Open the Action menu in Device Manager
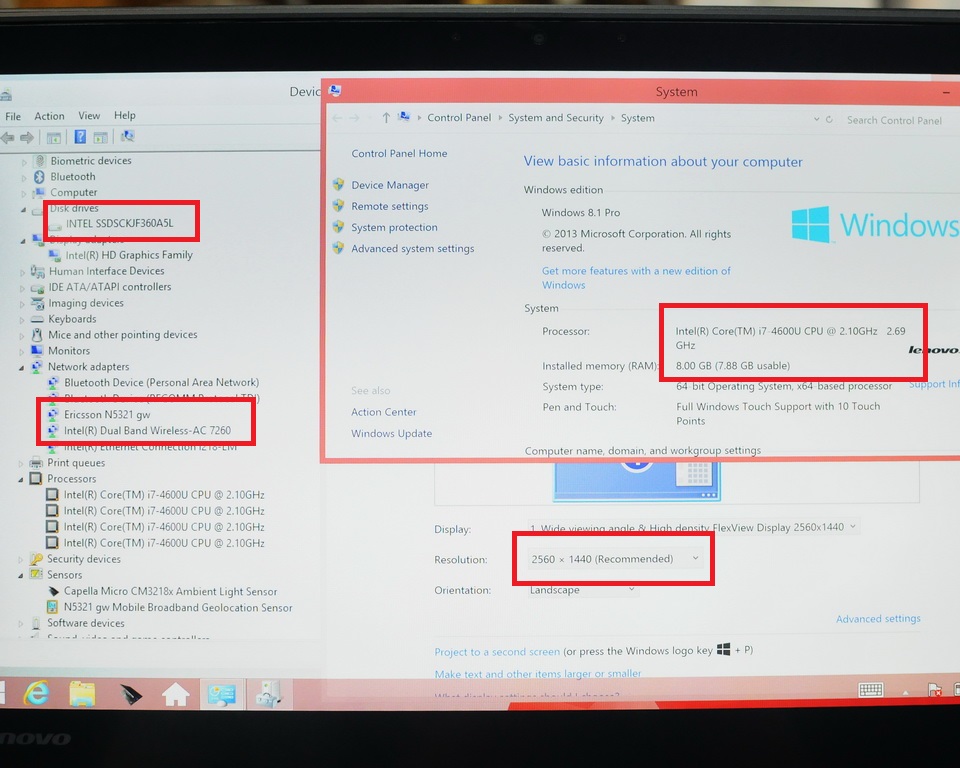Viewport: 960px width, 768px height. [x=49, y=116]
